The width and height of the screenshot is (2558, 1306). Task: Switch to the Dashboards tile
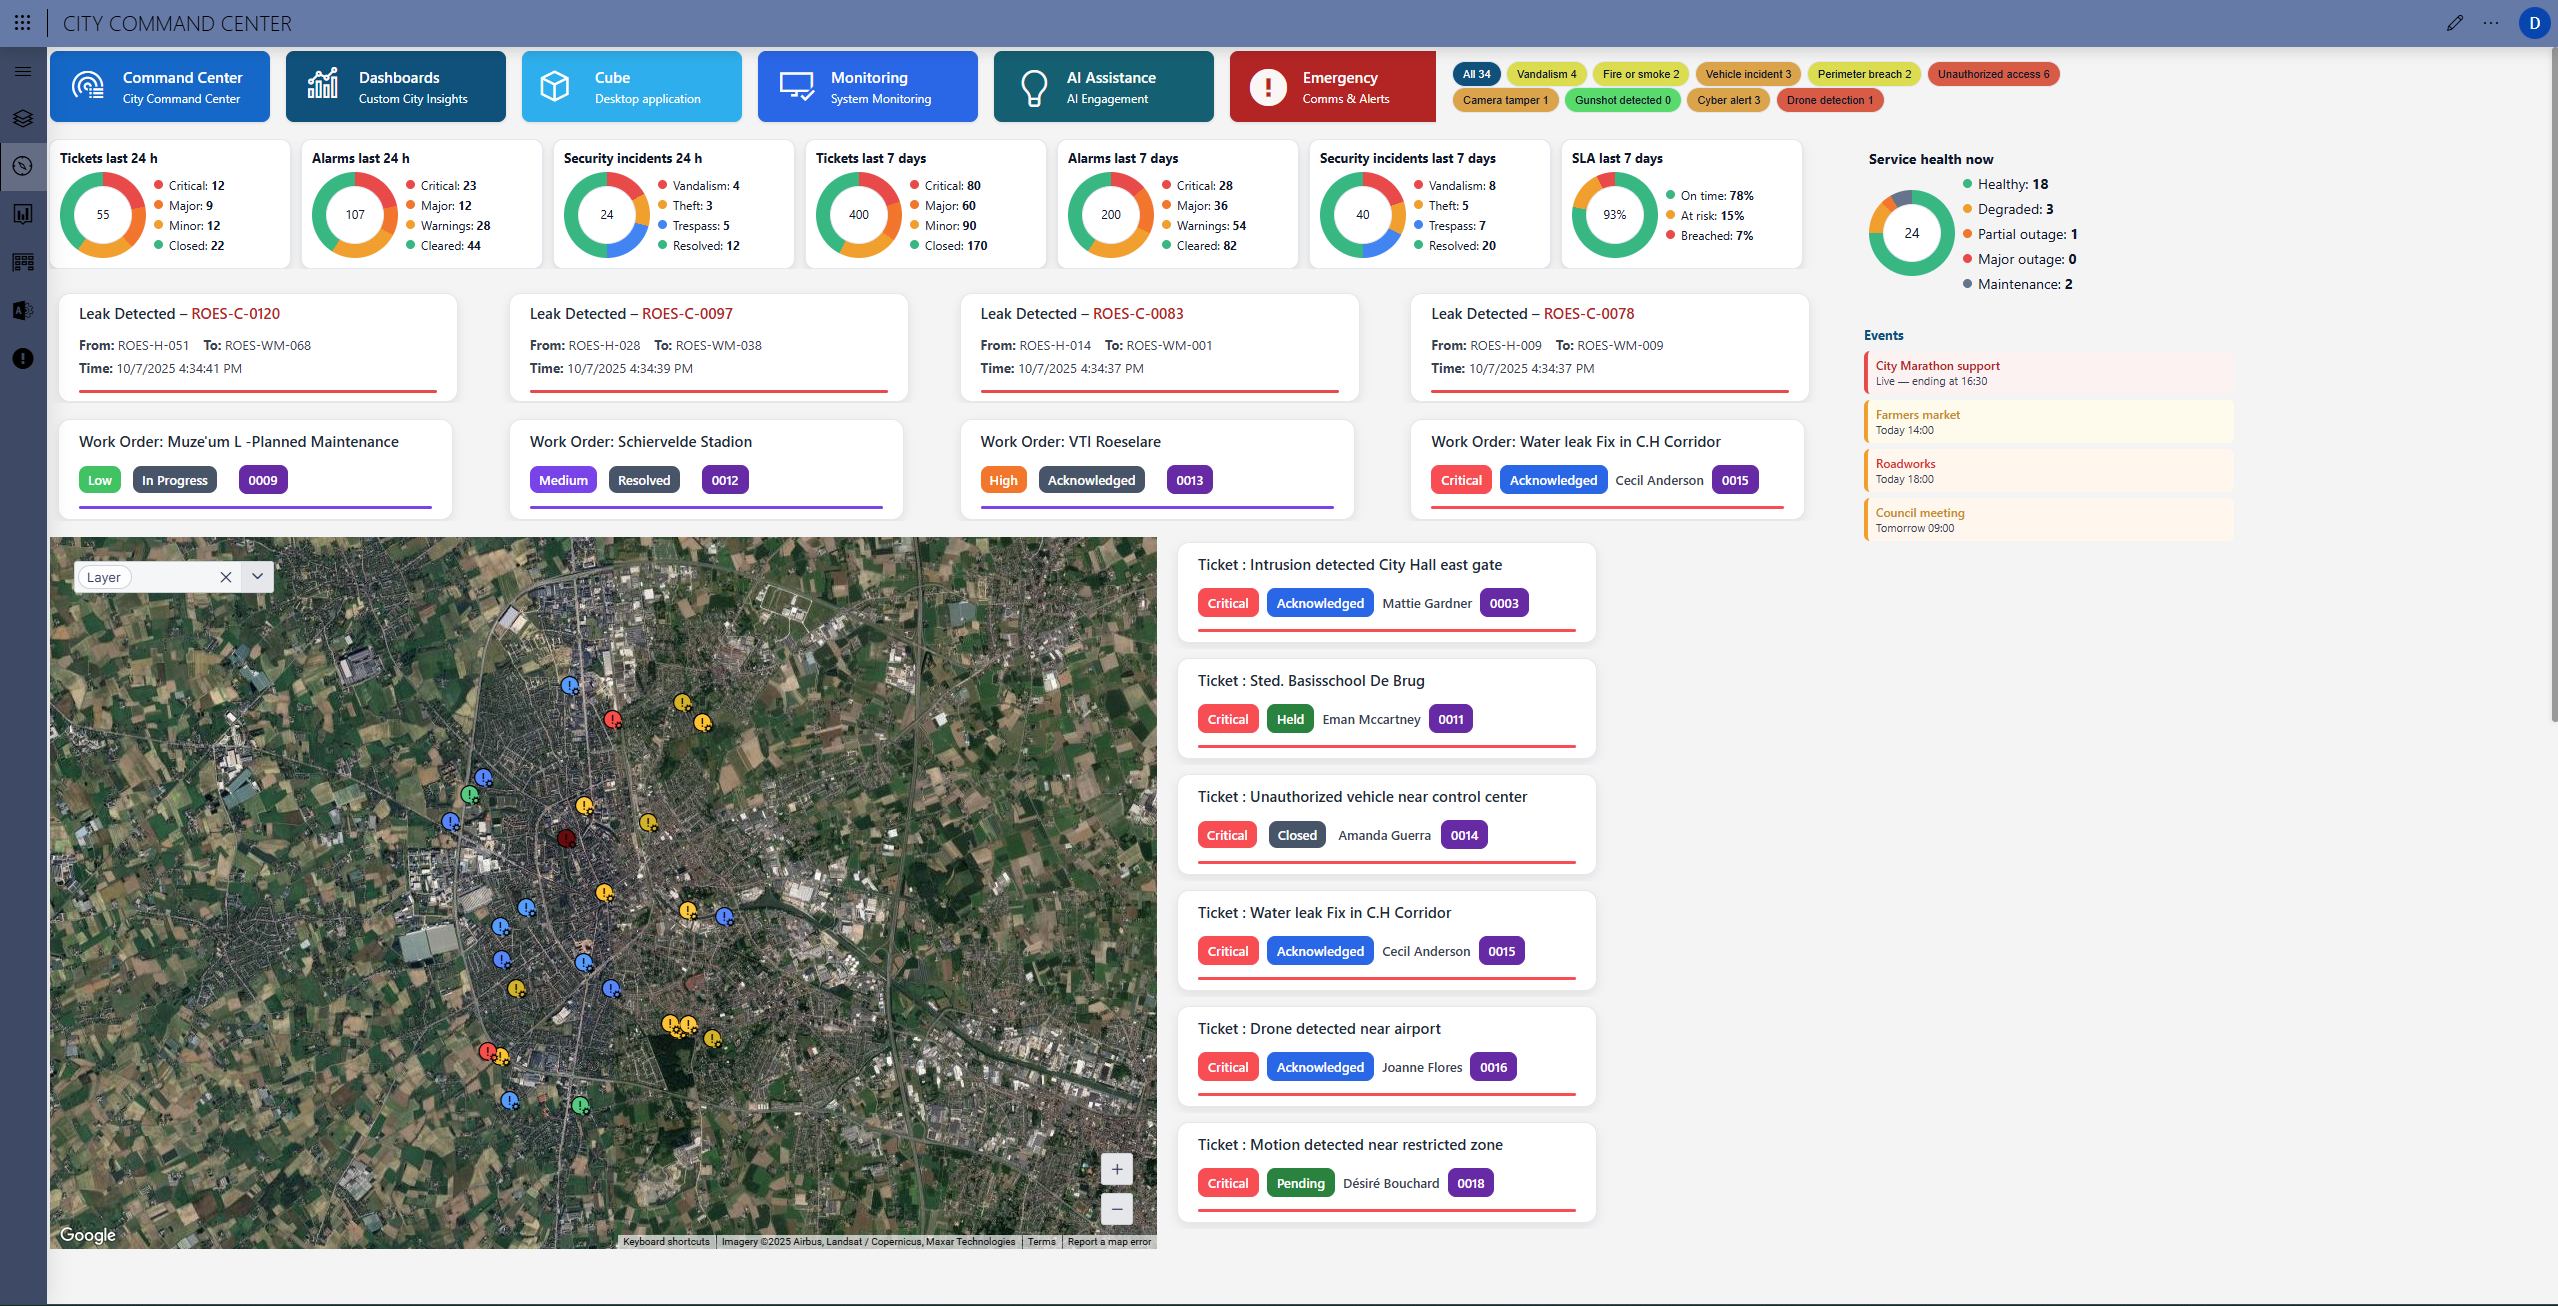[x=395, y=87]
